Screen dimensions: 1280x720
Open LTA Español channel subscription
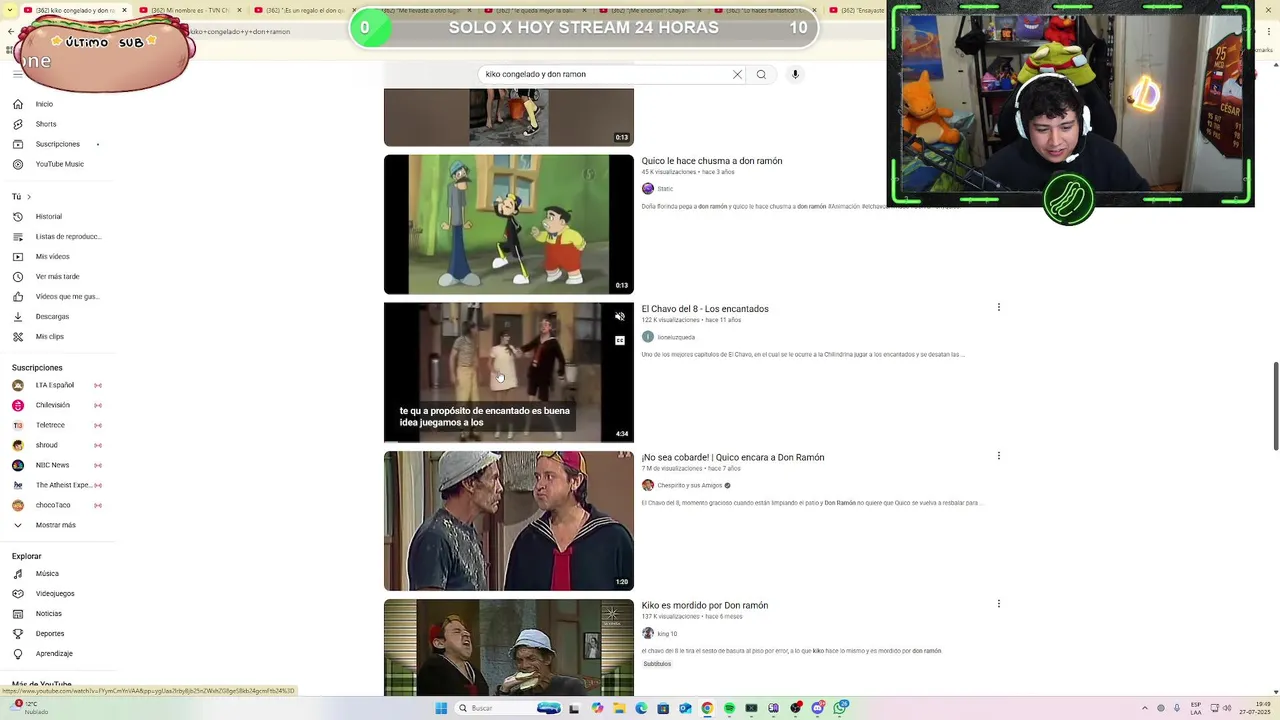coord(55,385)
